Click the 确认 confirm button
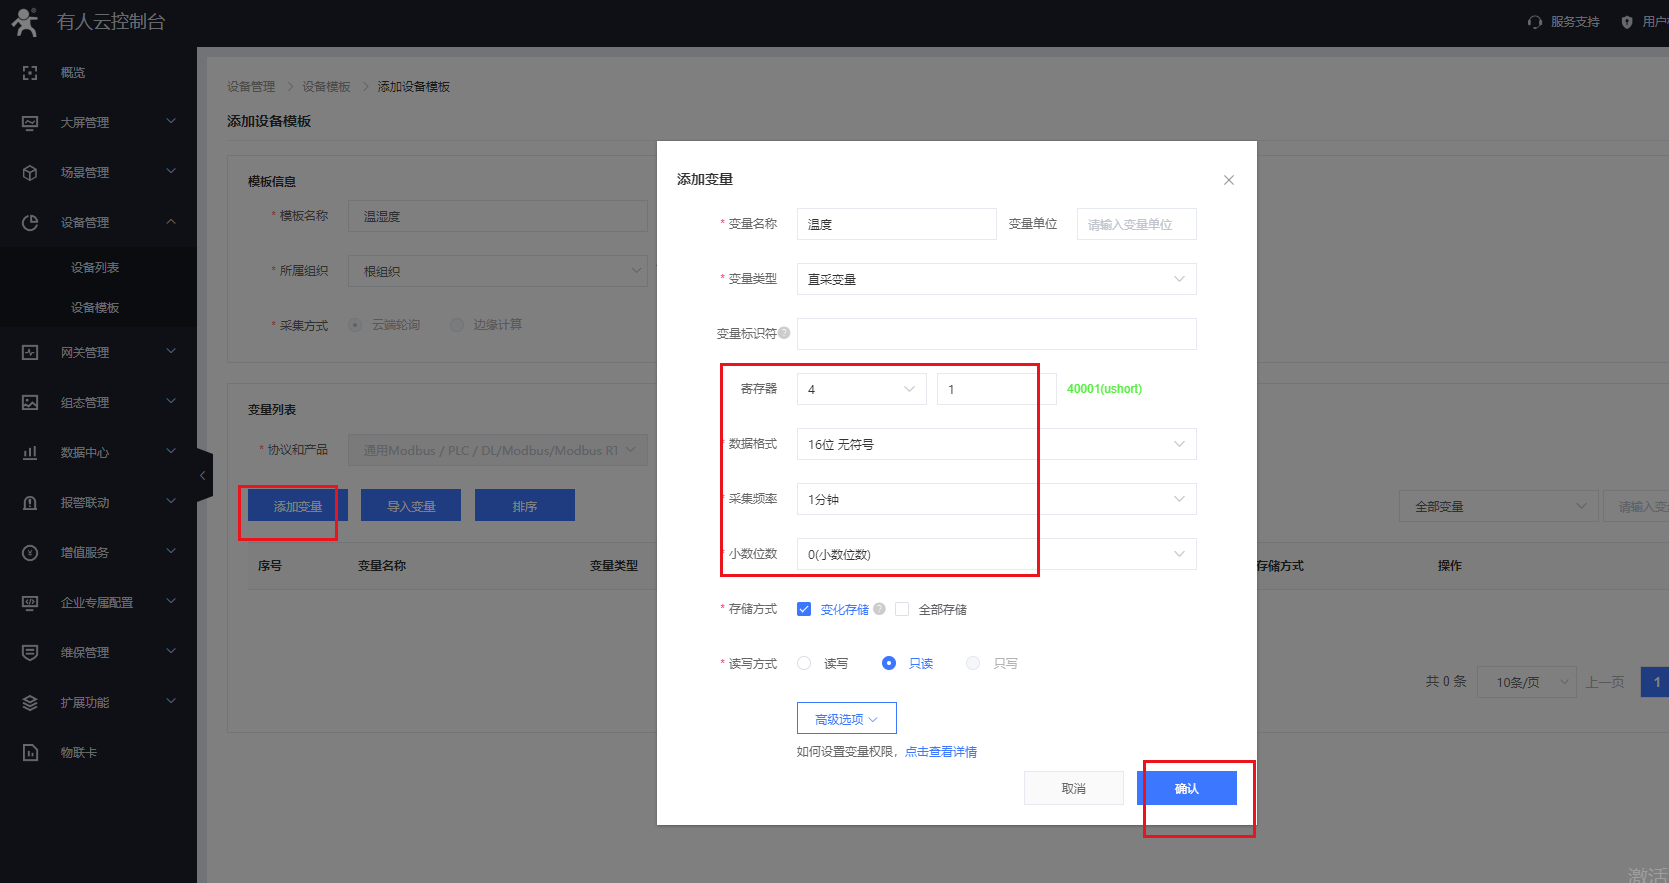The width and height of the screenshot is (1669, 883). click(x=1186, y=788)
